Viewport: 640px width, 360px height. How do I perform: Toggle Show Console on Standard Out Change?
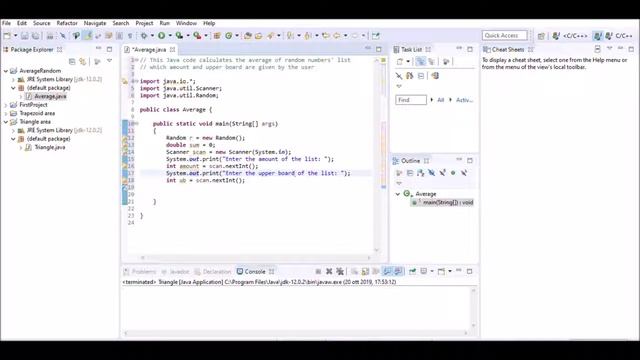(x=387, y=271)
